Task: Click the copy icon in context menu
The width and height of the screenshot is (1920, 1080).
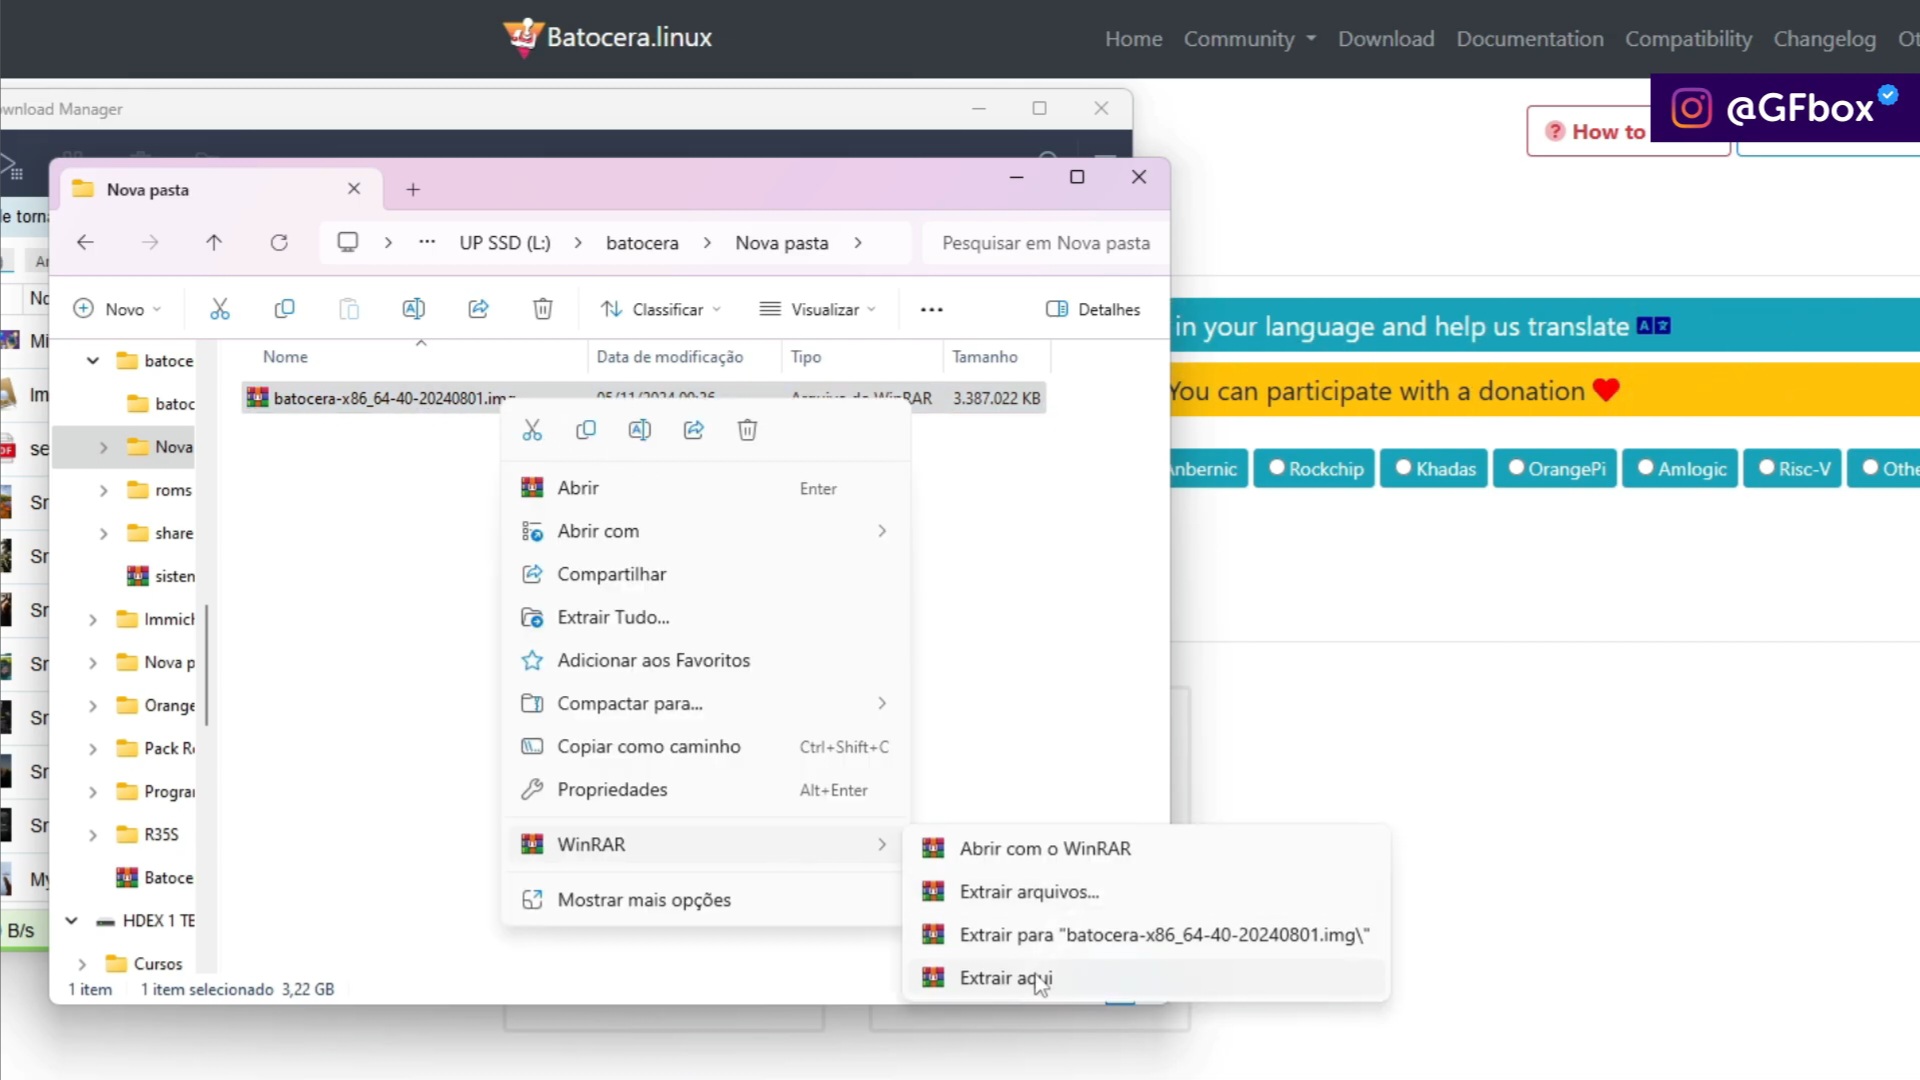Action: (x=586, y=430)
